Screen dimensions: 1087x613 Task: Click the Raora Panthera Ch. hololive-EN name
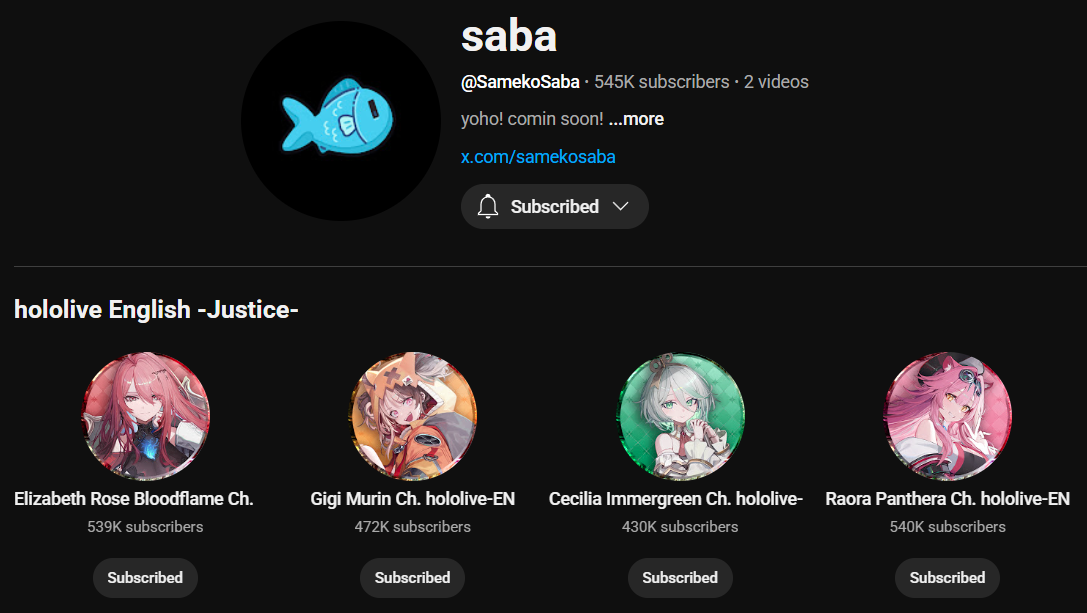948,499
